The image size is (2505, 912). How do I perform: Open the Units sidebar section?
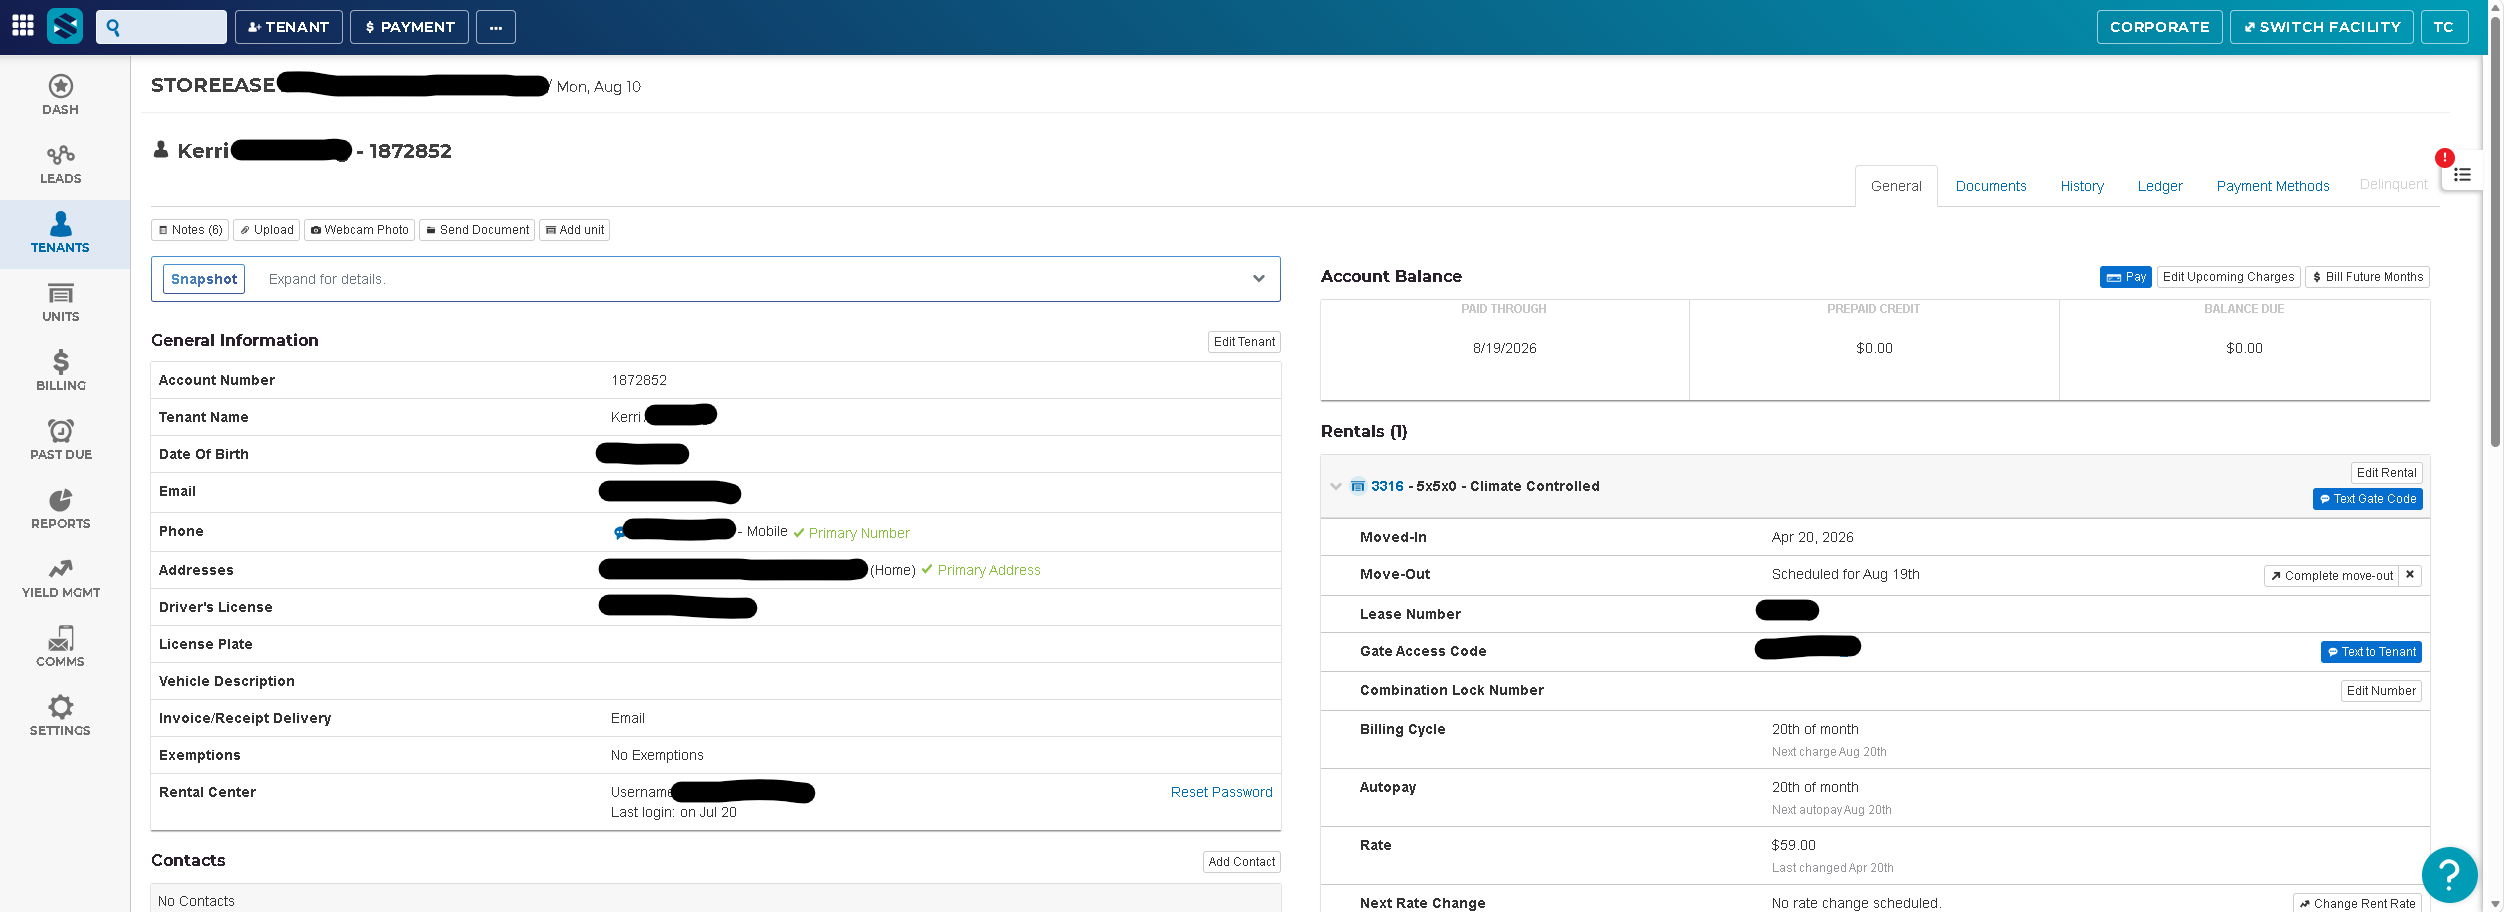coord(60,302)
